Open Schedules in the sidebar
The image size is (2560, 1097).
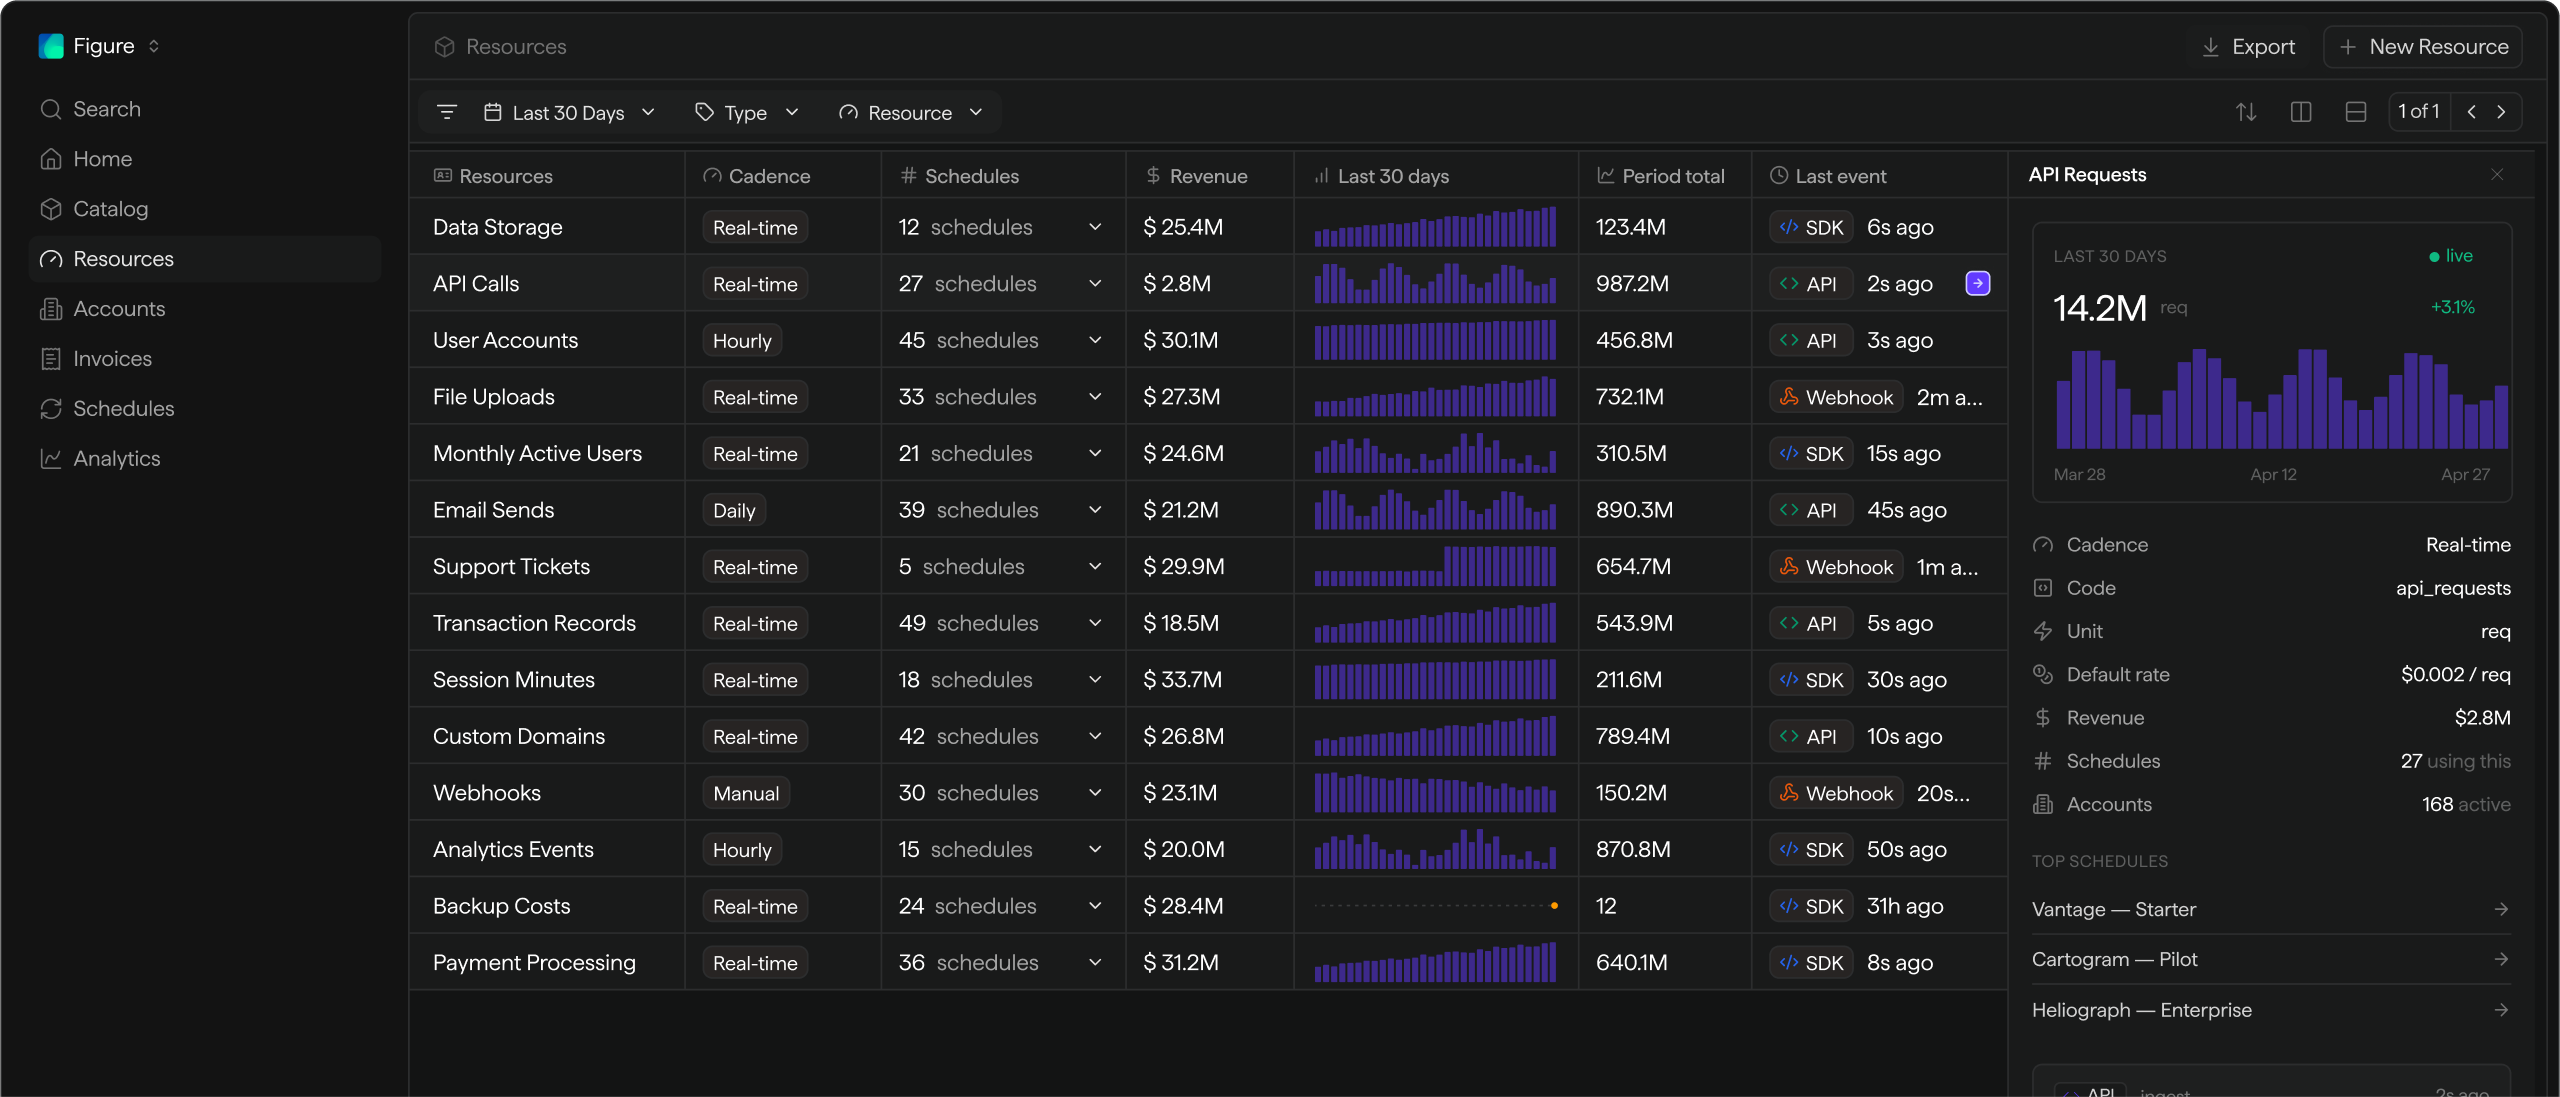(205, 409)
